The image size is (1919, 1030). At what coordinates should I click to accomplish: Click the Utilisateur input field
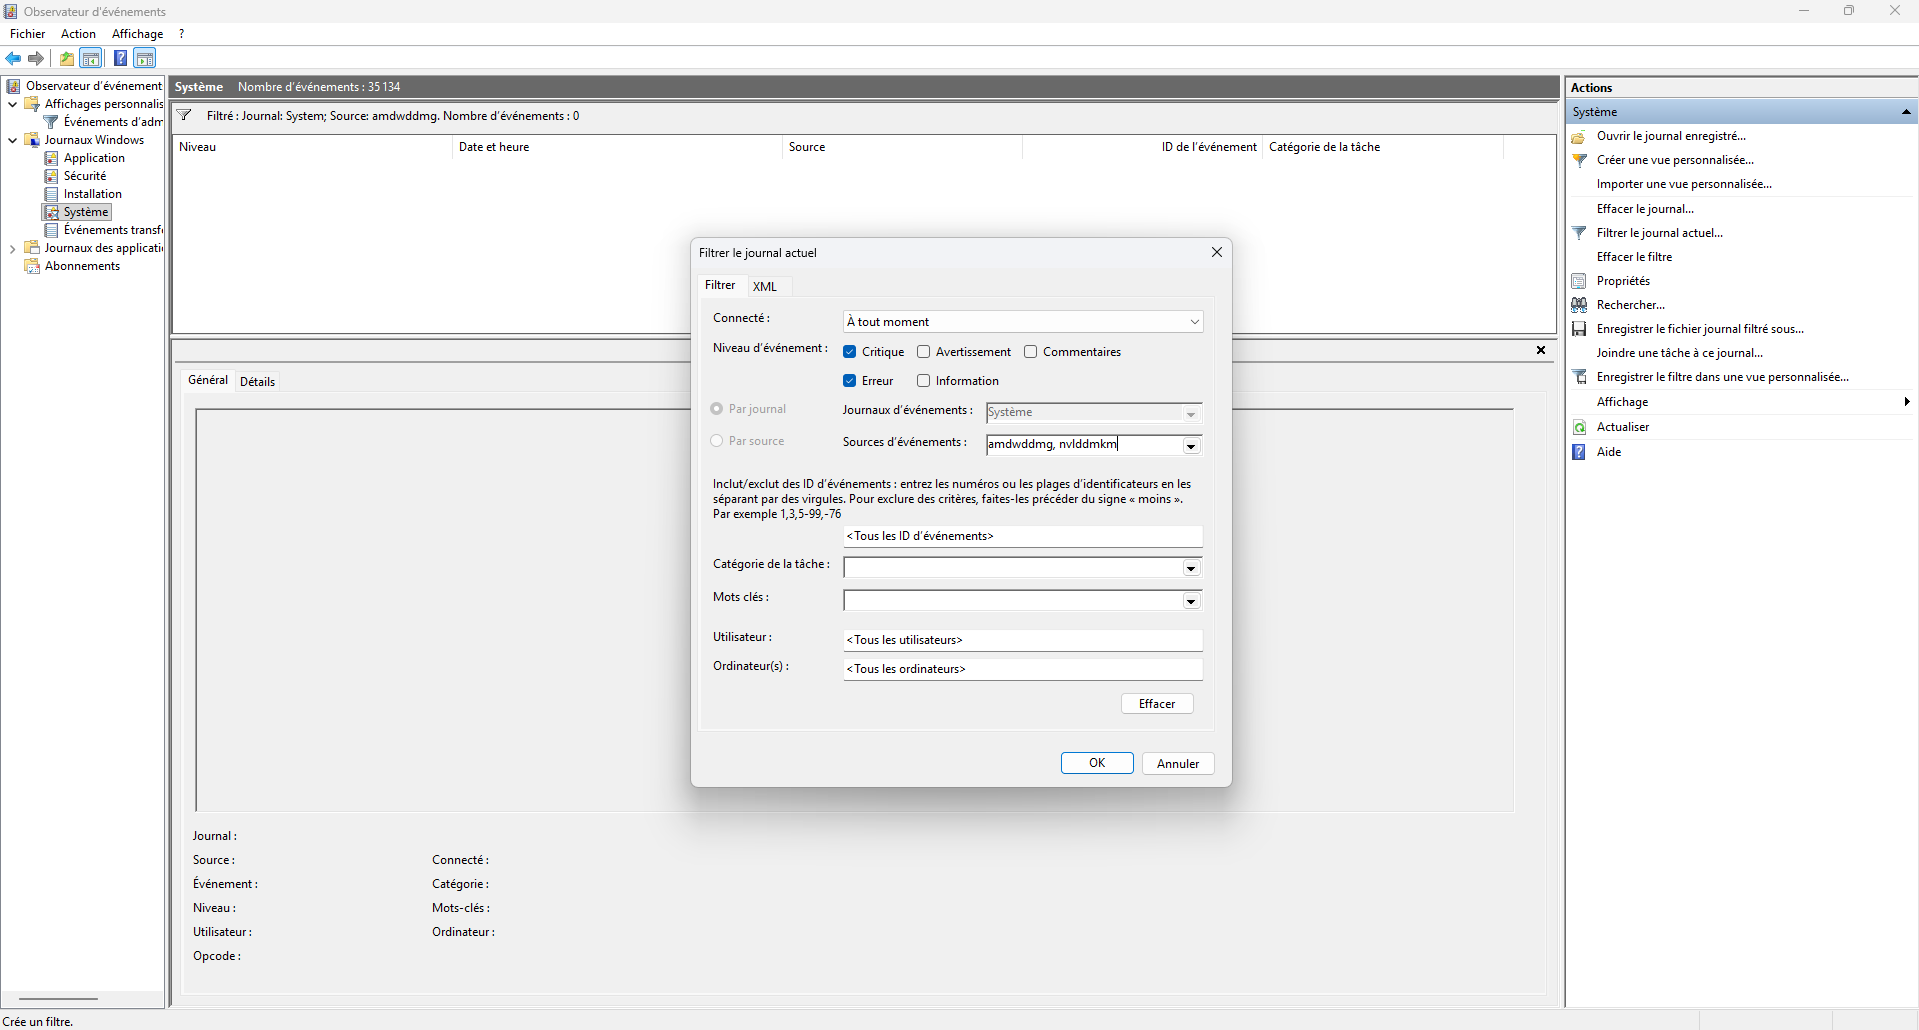[1022, 640]
